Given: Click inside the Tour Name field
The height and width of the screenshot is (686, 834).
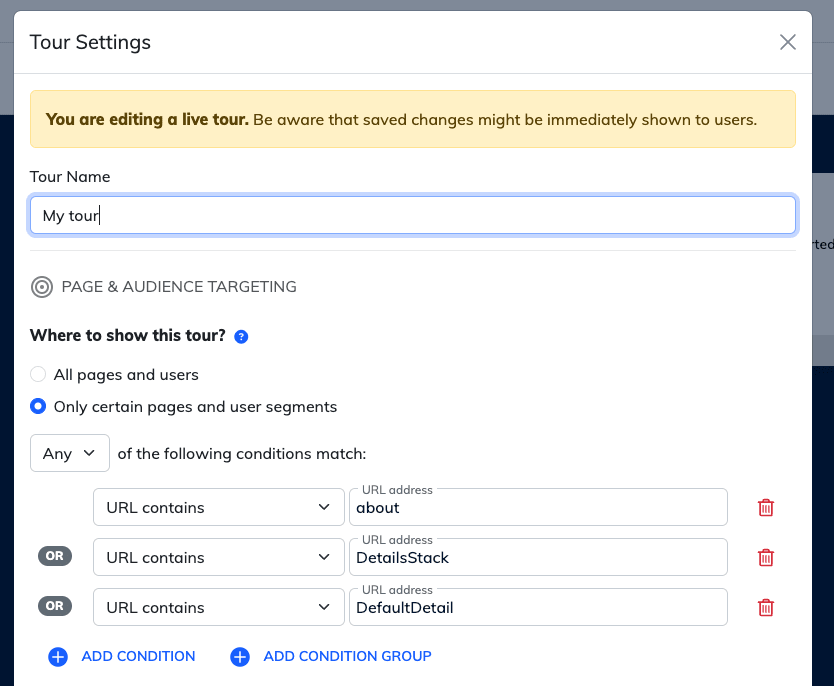Looking at the screenshot, I should click(412, 214).
